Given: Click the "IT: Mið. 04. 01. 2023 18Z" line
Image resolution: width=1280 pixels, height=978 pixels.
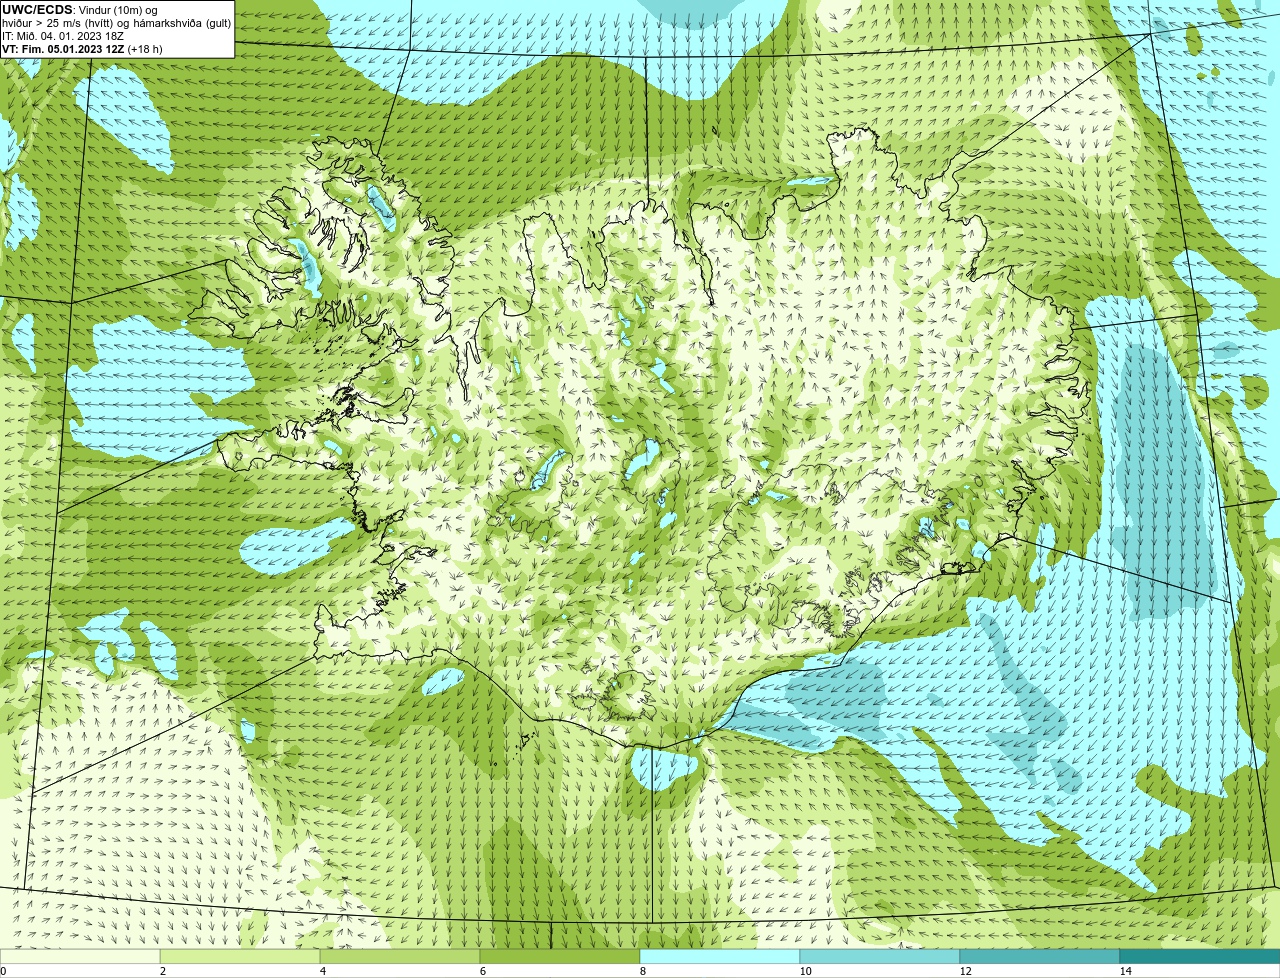Looking at the screenshot, I should [x=63, y=36].
